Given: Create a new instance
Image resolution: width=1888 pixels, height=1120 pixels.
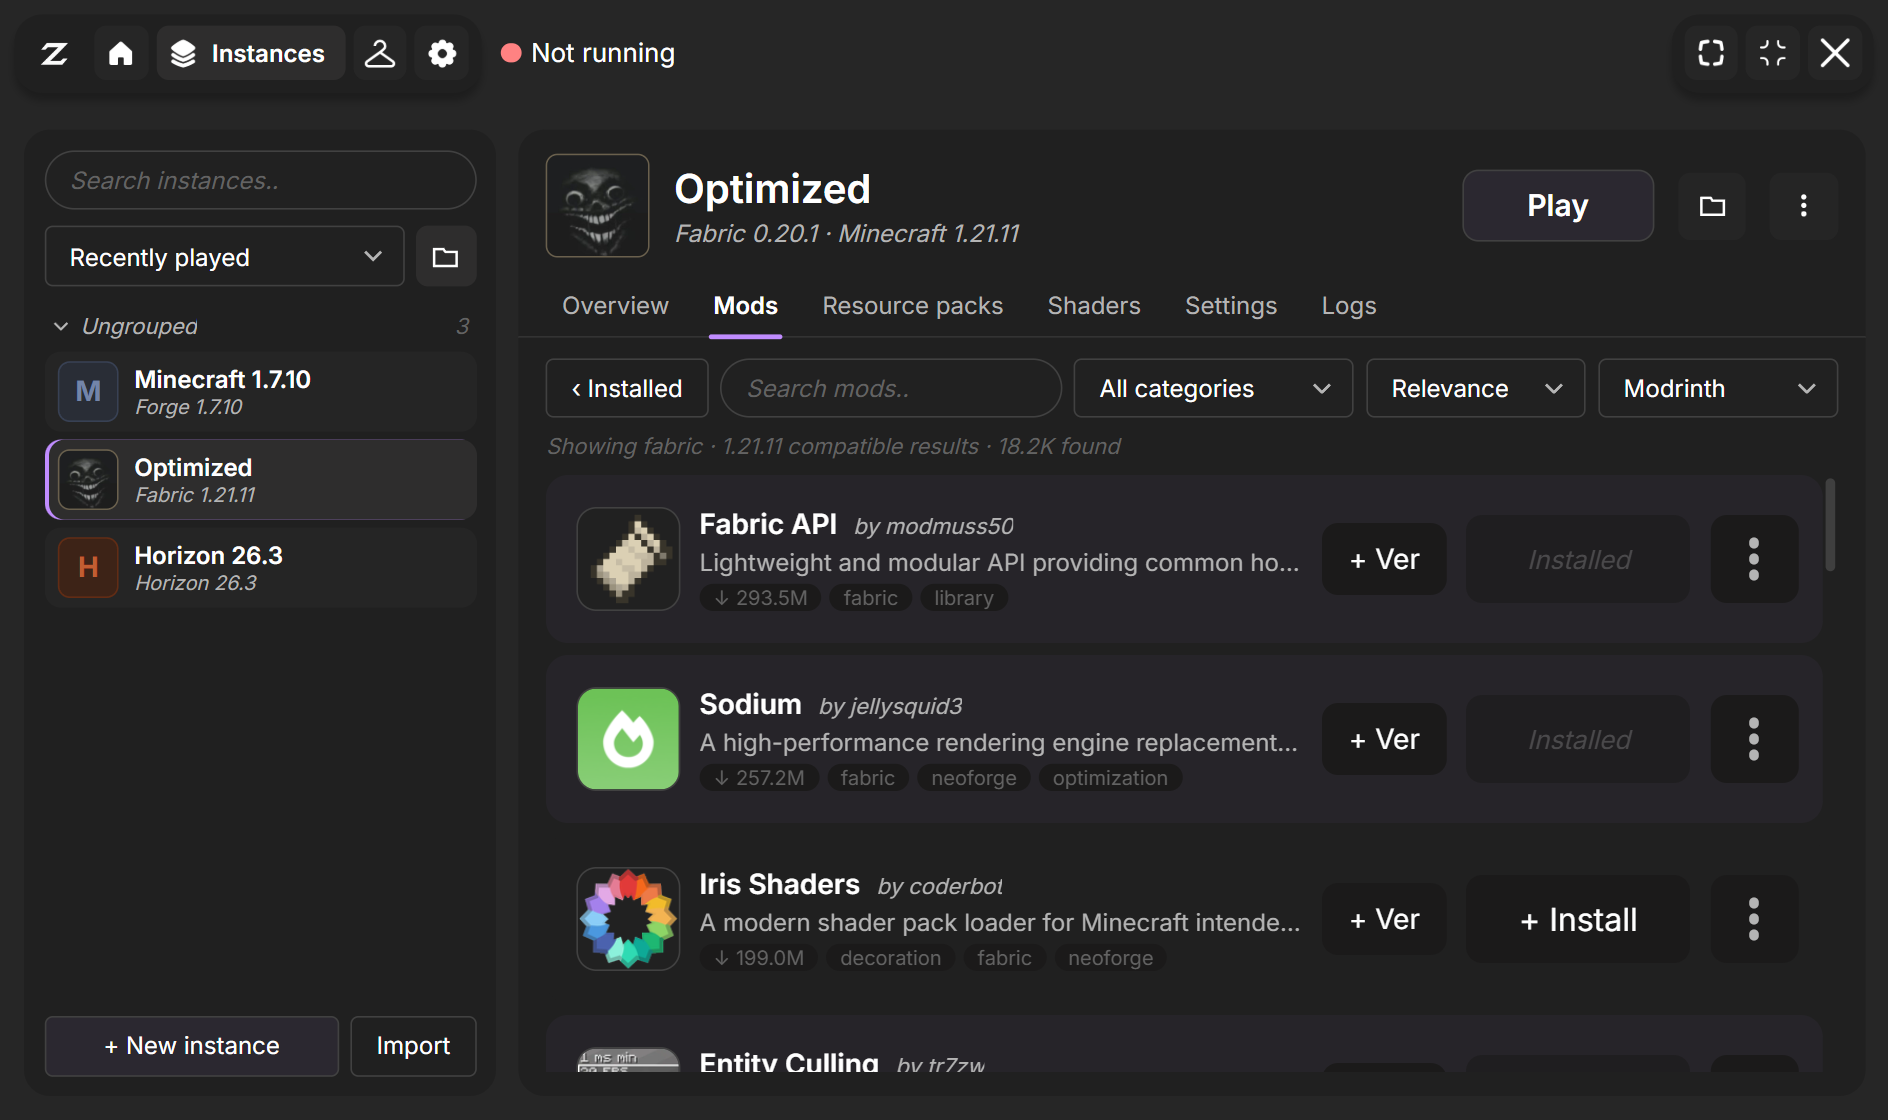Looking at the screenshot, I should tap(192, 1046).
